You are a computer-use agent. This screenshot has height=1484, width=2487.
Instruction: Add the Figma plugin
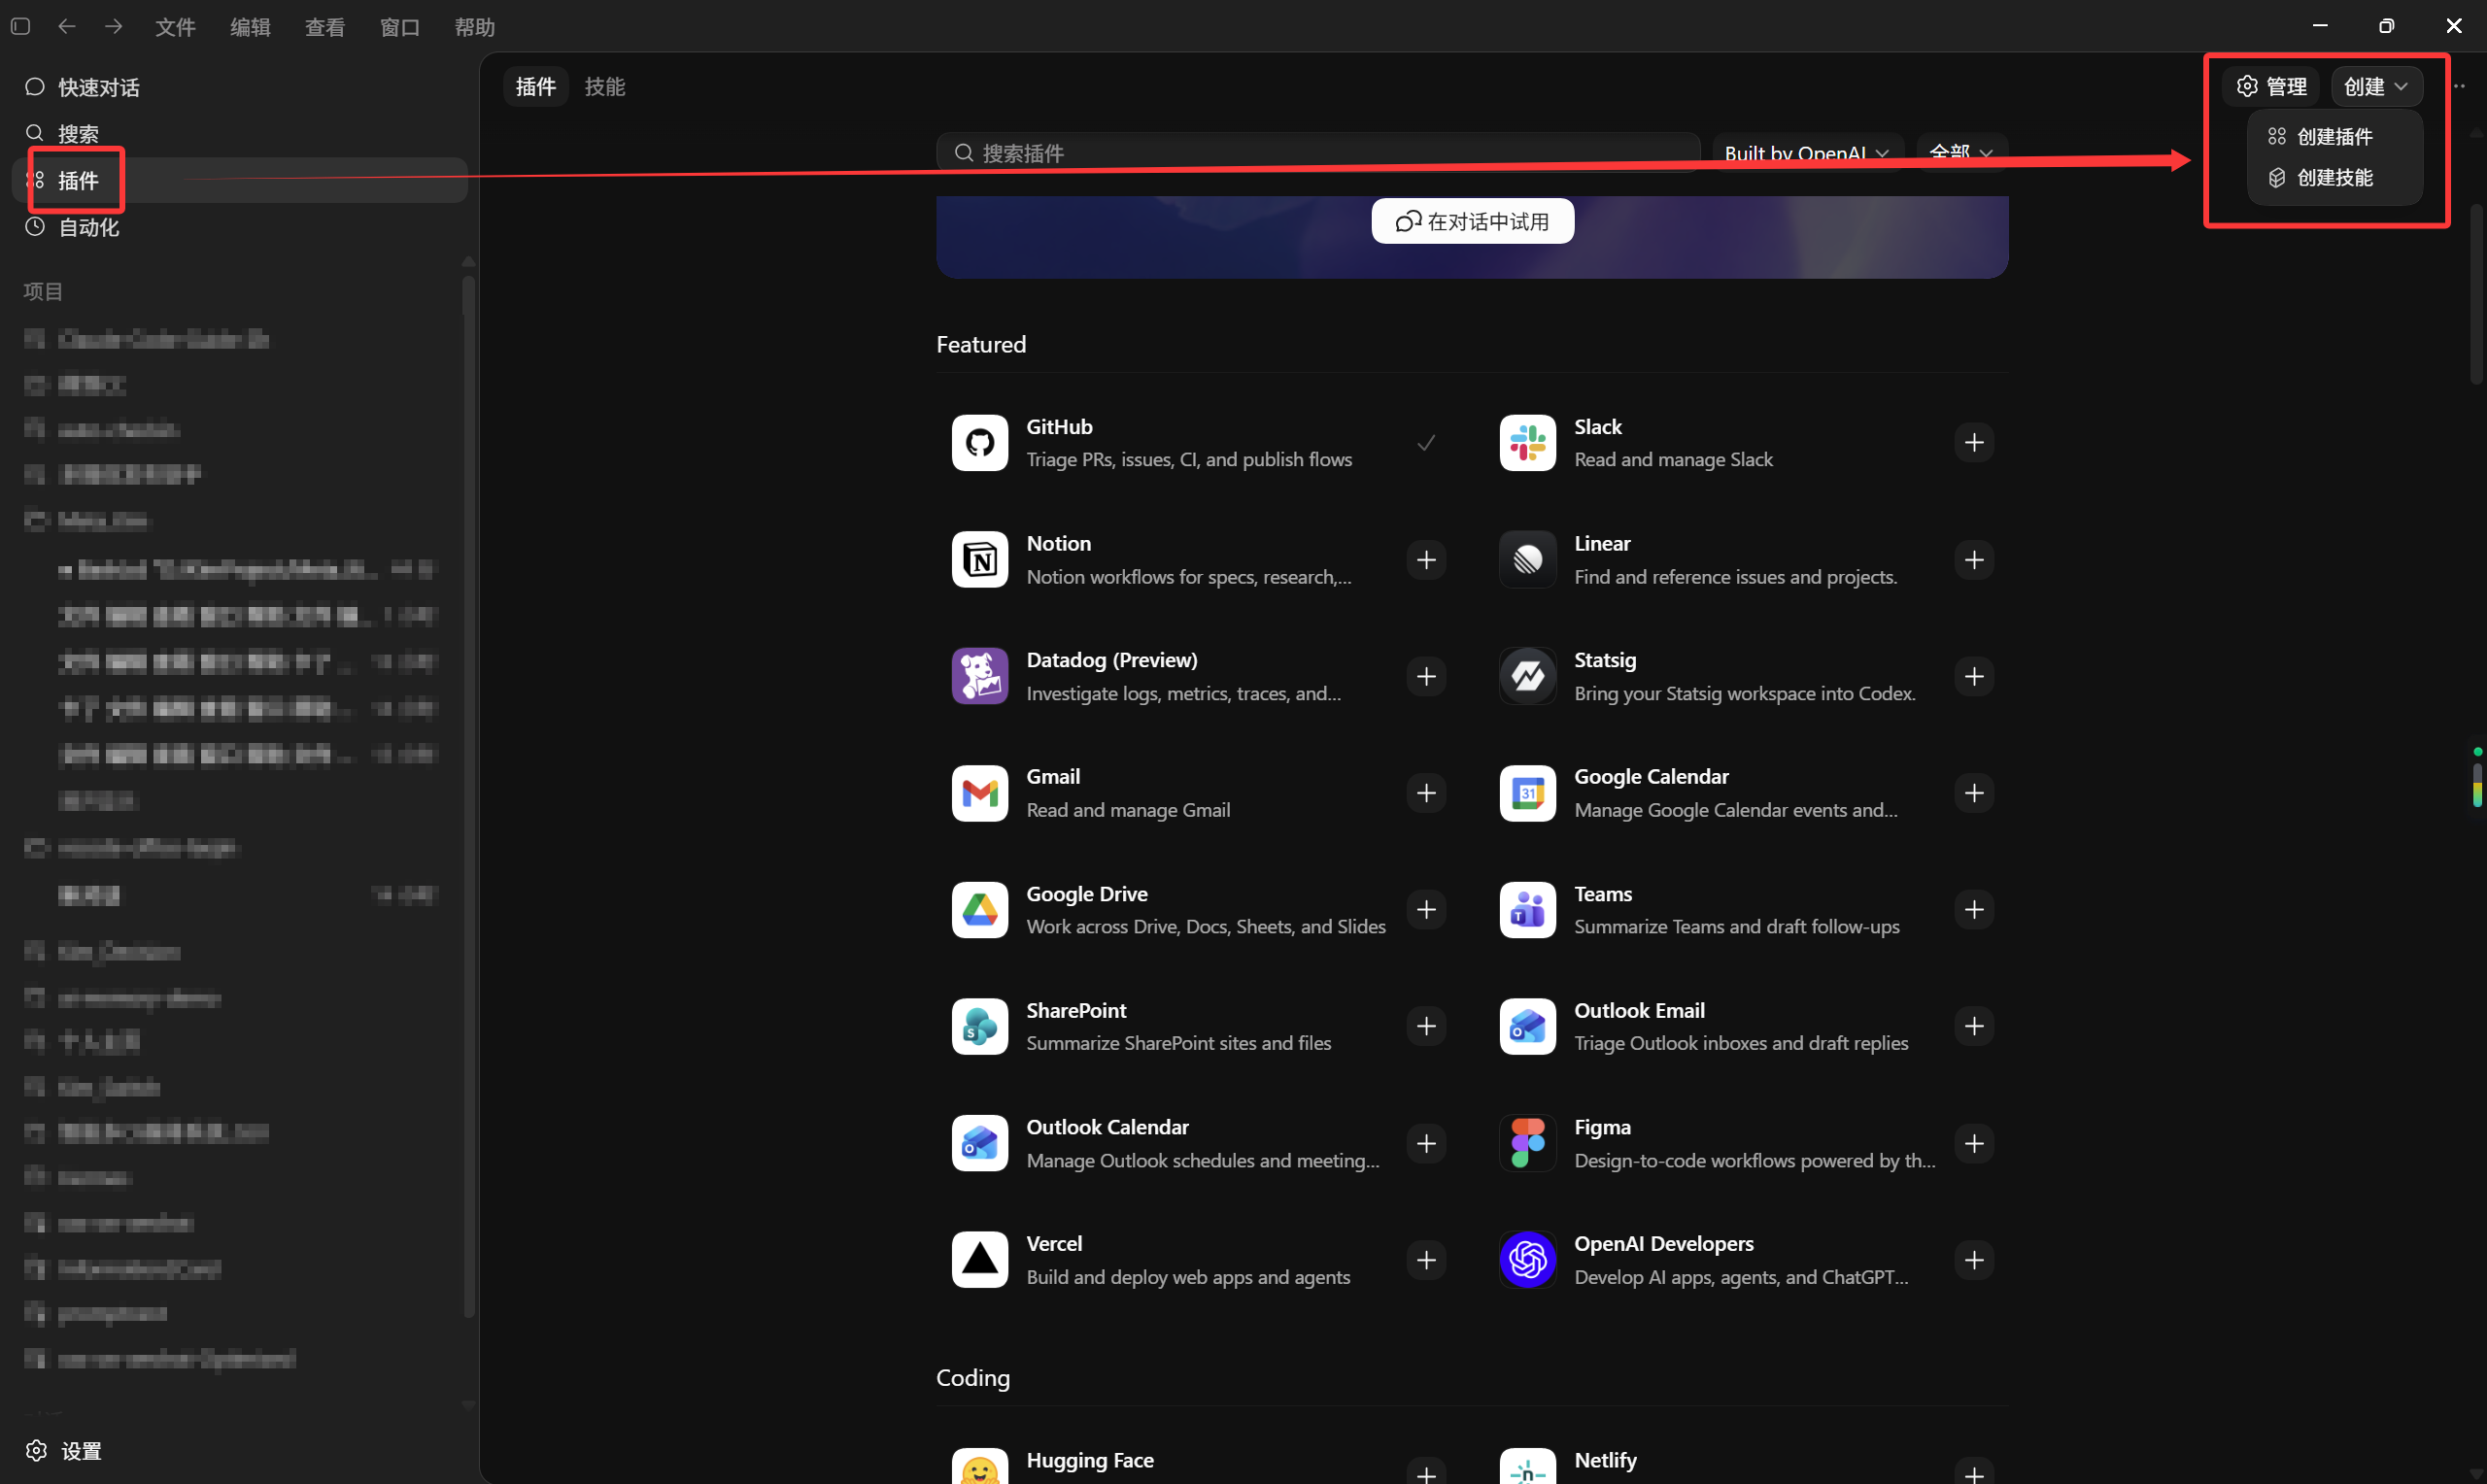[x=1974, y=1144]
